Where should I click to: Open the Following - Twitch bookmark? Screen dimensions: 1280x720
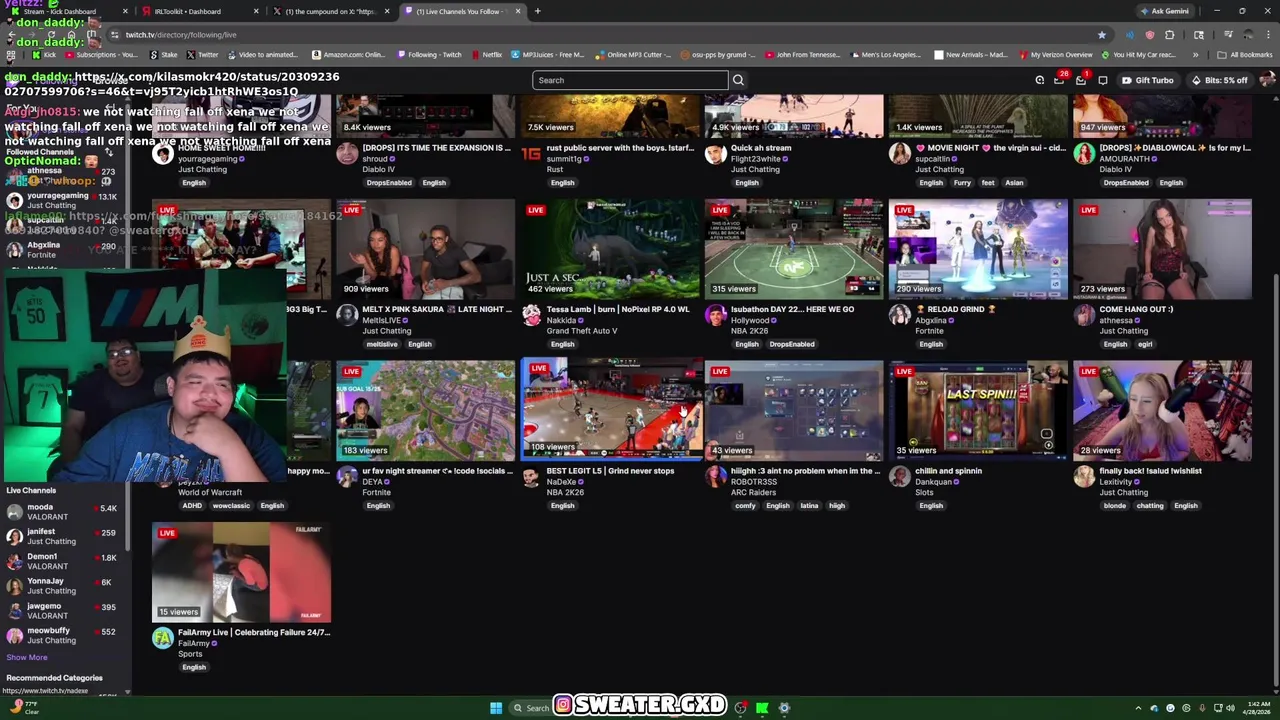pos(428,55)
